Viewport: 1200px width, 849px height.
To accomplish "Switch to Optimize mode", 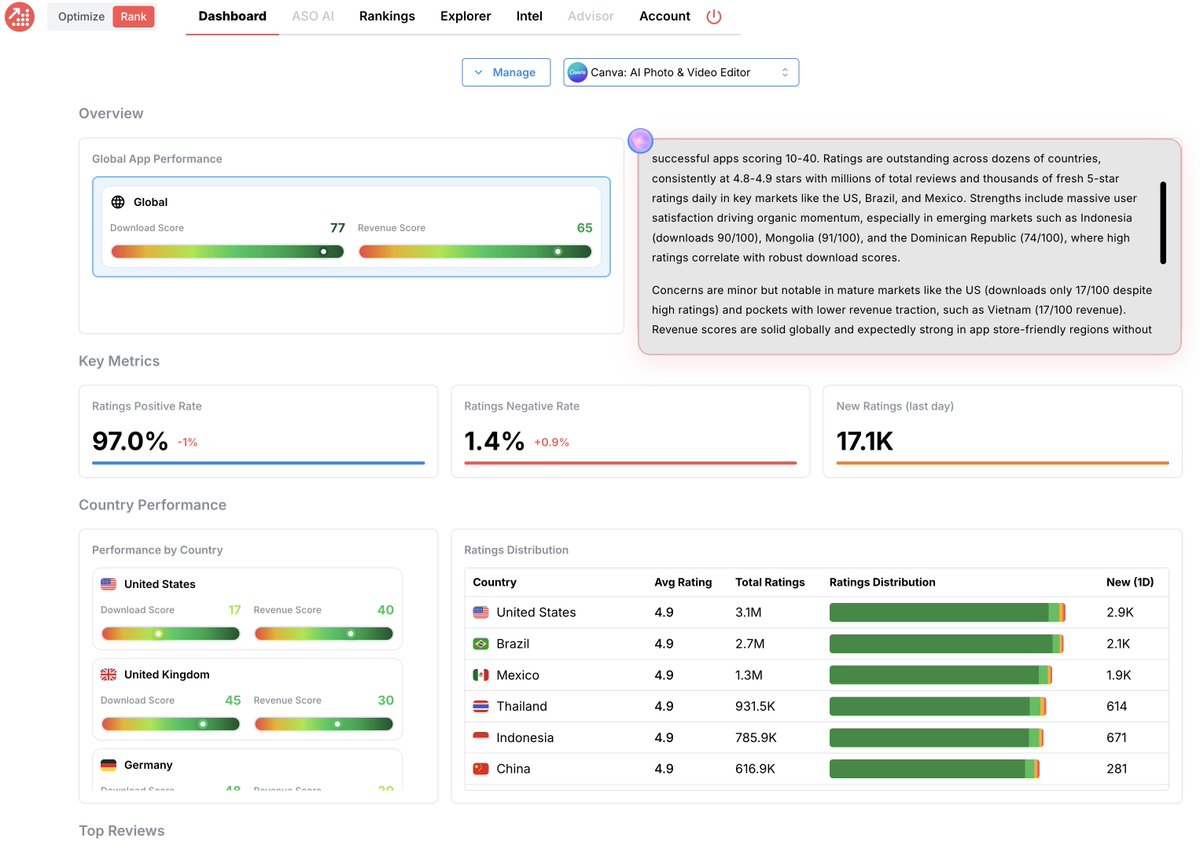I will tap(80, 16).
